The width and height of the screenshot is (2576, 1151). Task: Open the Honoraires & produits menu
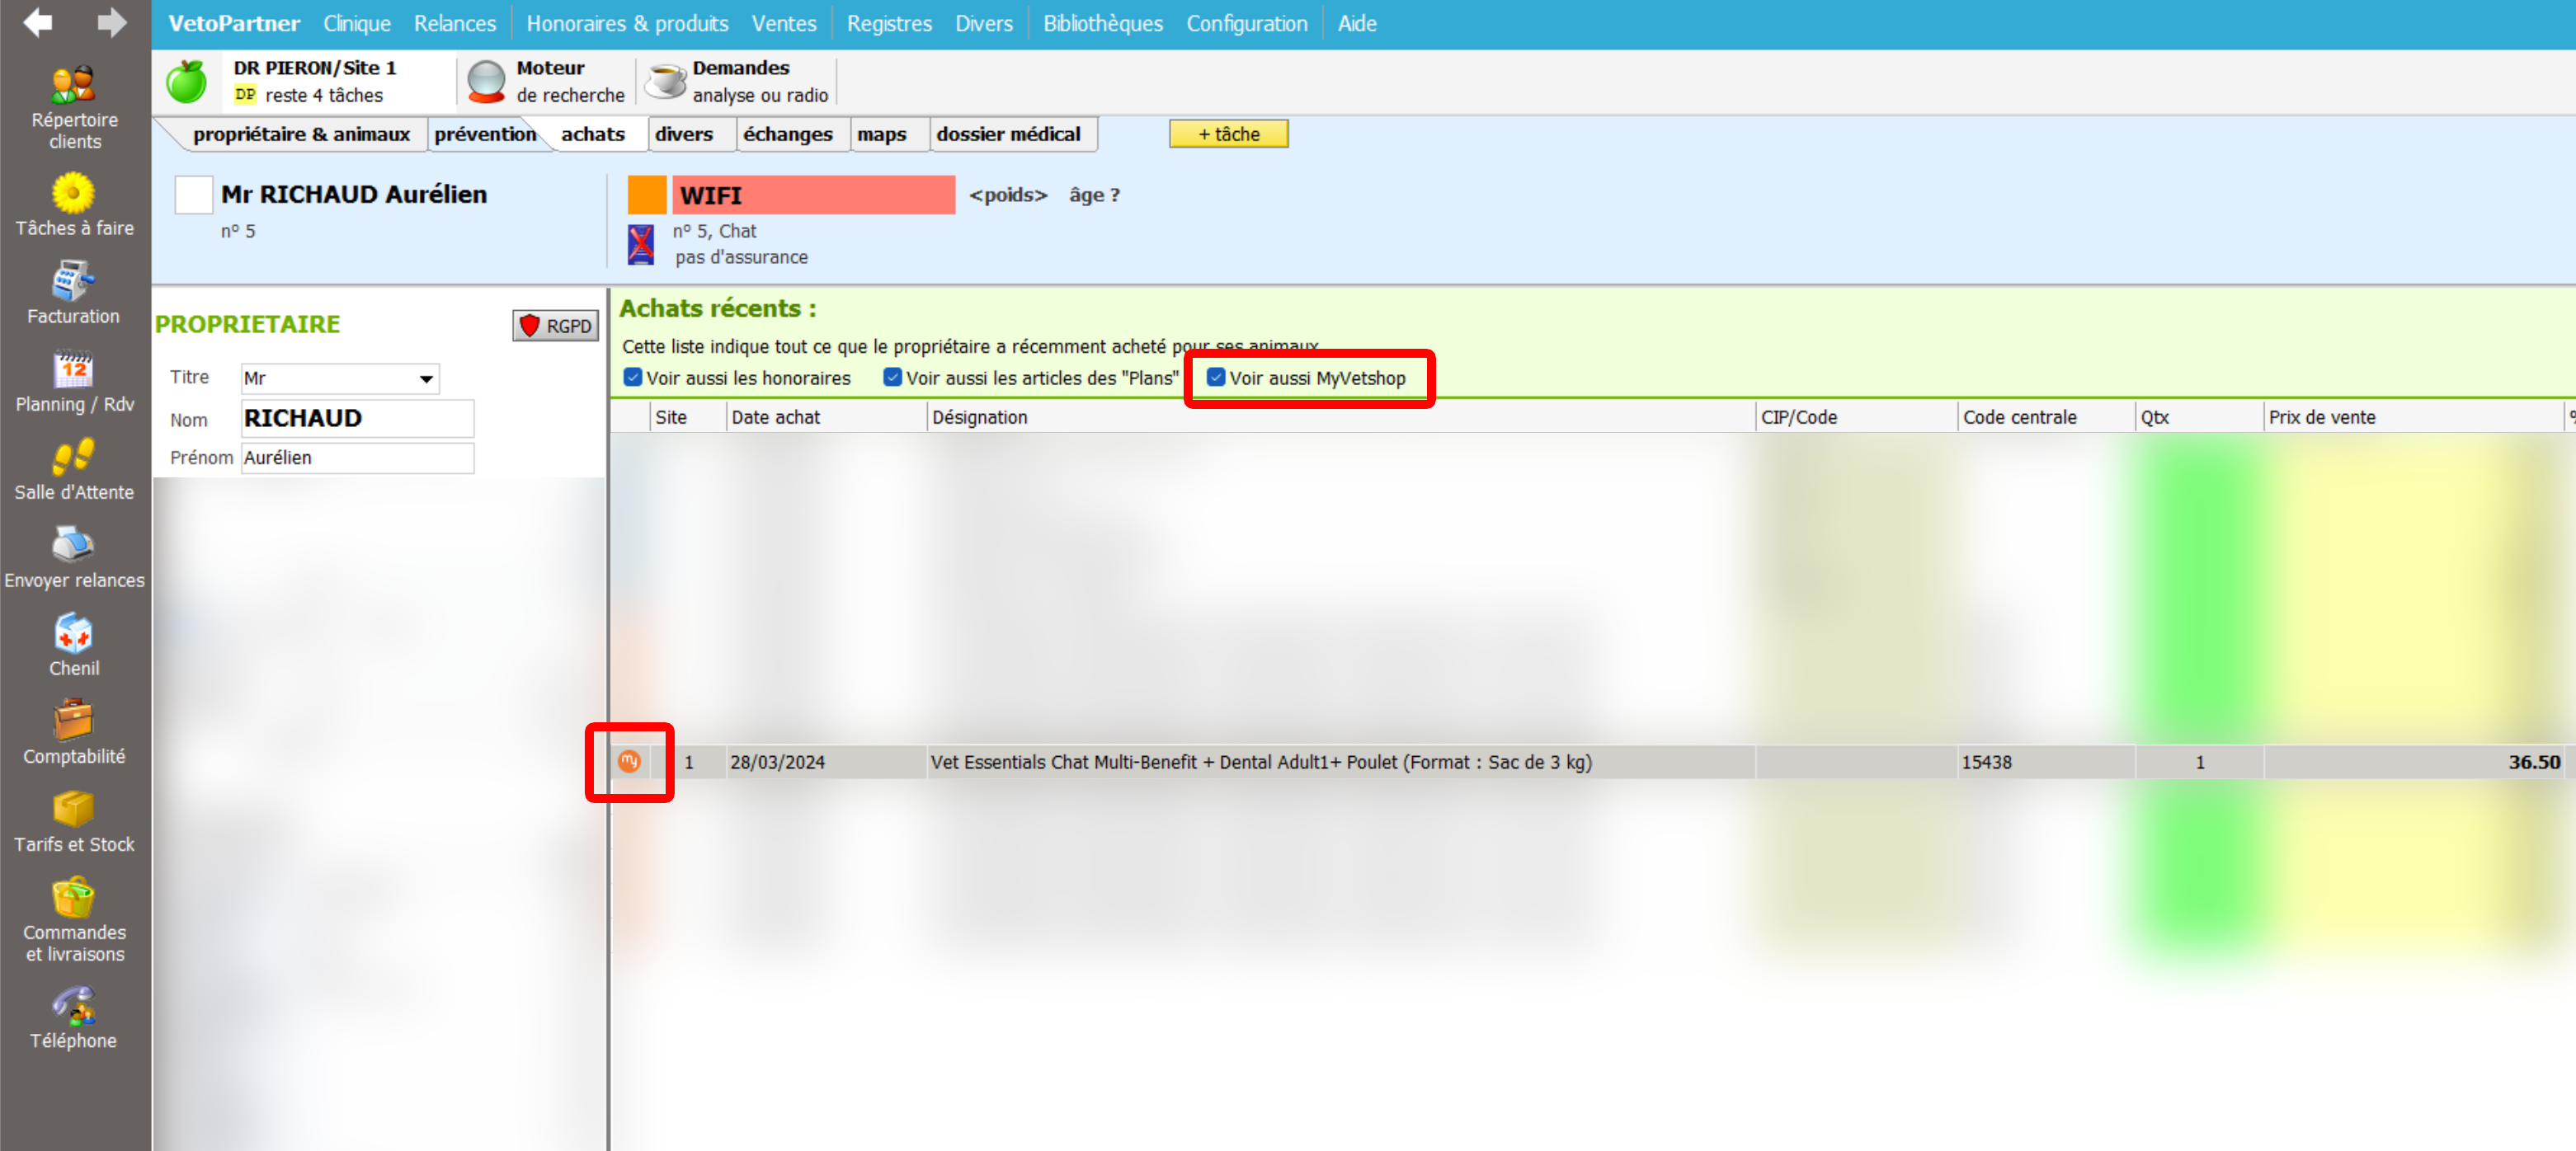pos(627,23)
